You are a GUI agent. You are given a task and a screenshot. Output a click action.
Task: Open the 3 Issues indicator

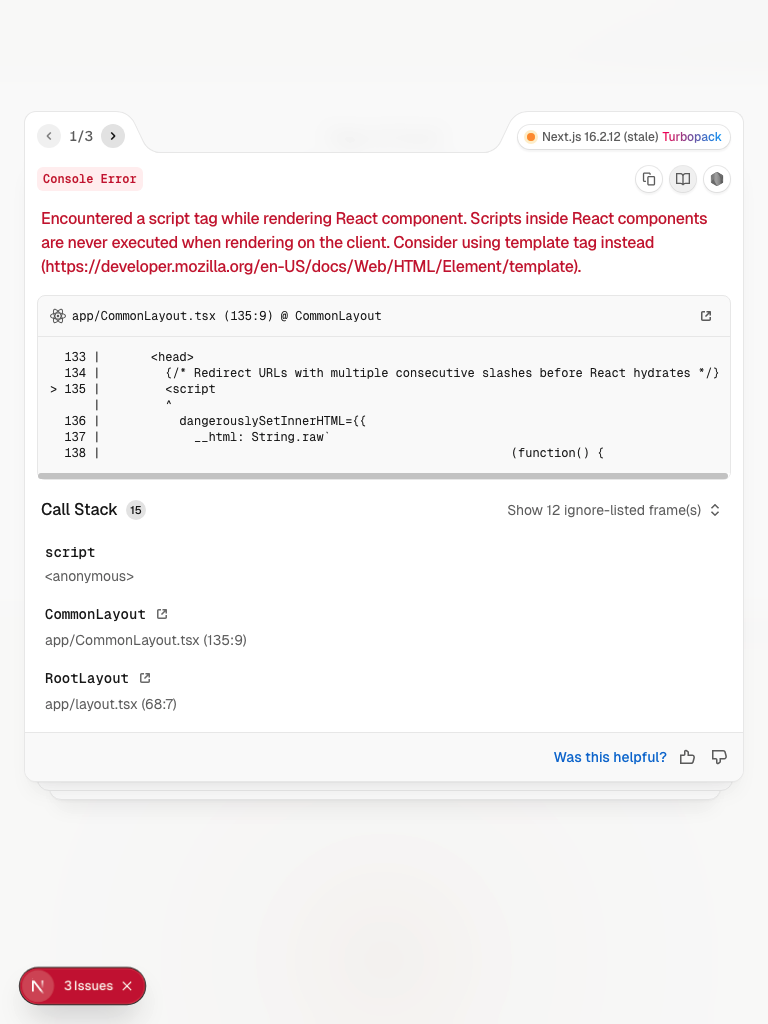[88, 986]
